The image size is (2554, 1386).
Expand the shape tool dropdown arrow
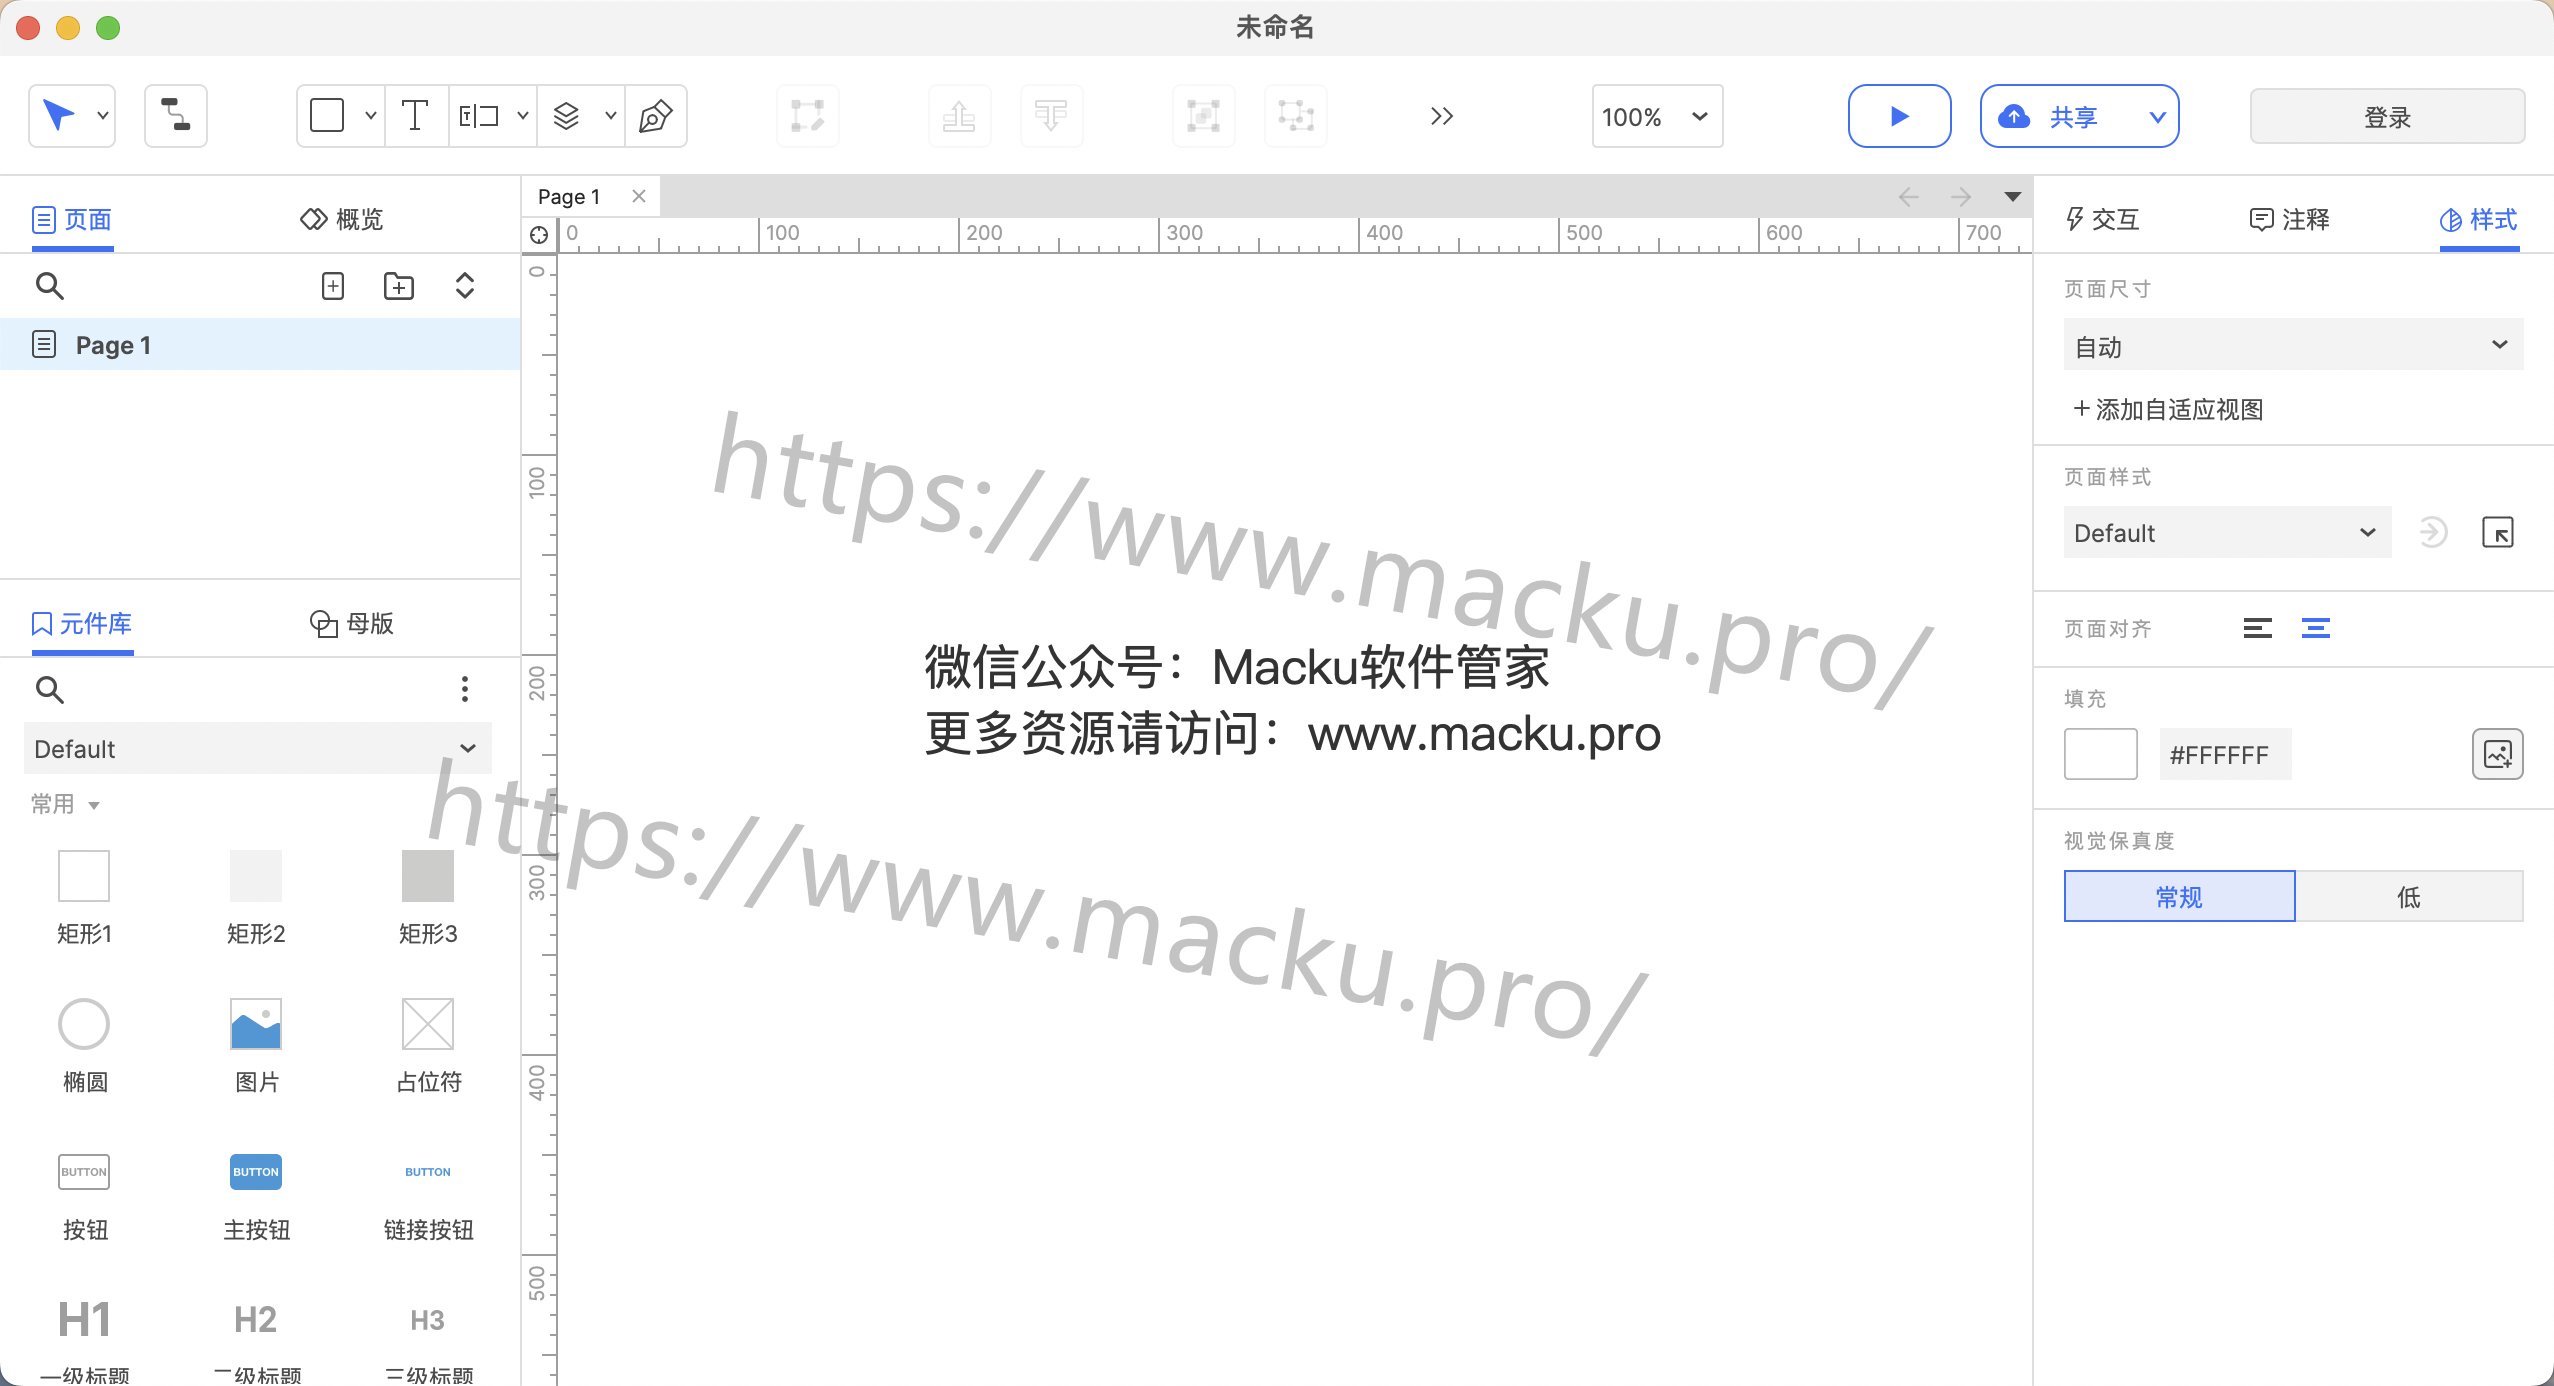(x=371, y=116)
